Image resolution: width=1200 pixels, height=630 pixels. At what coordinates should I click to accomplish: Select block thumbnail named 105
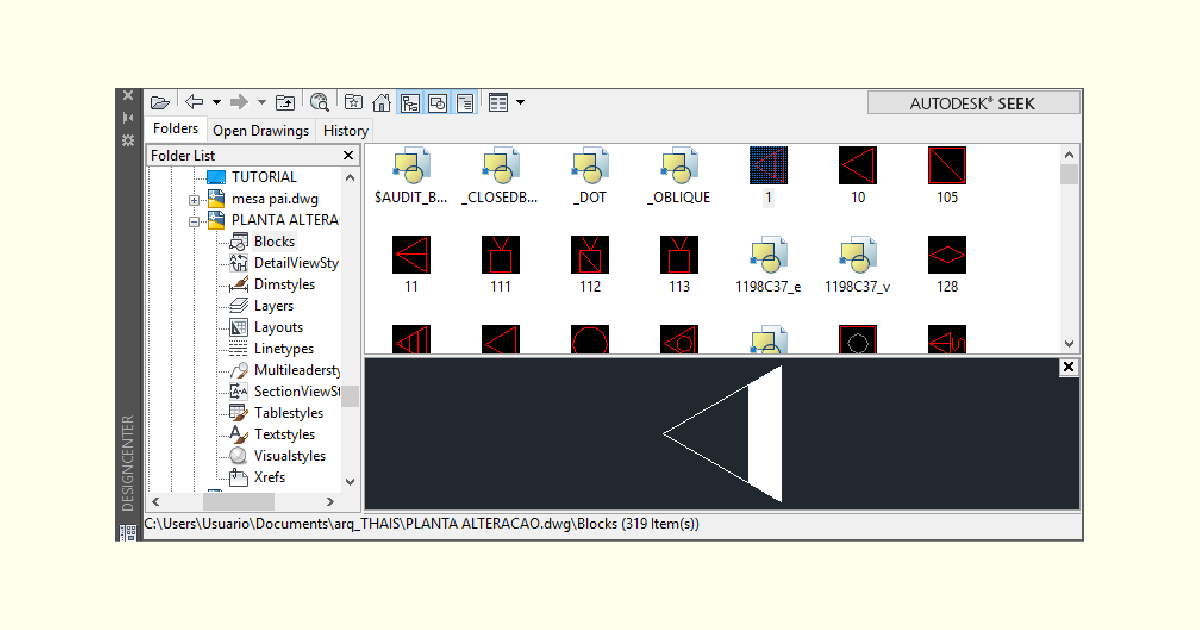tap(947, 165)
